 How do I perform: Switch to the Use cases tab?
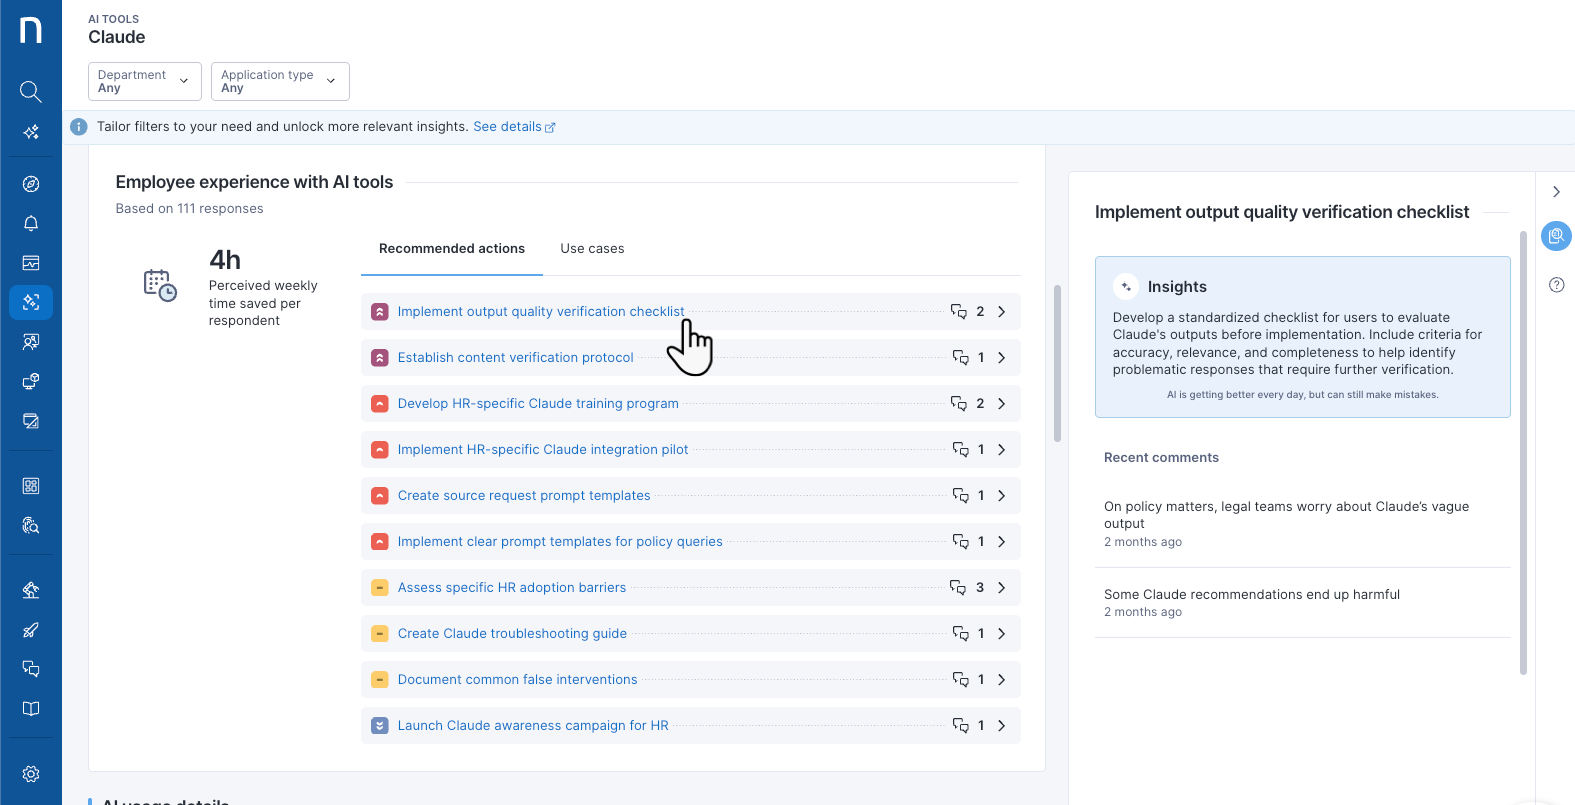tap(592, 249)
